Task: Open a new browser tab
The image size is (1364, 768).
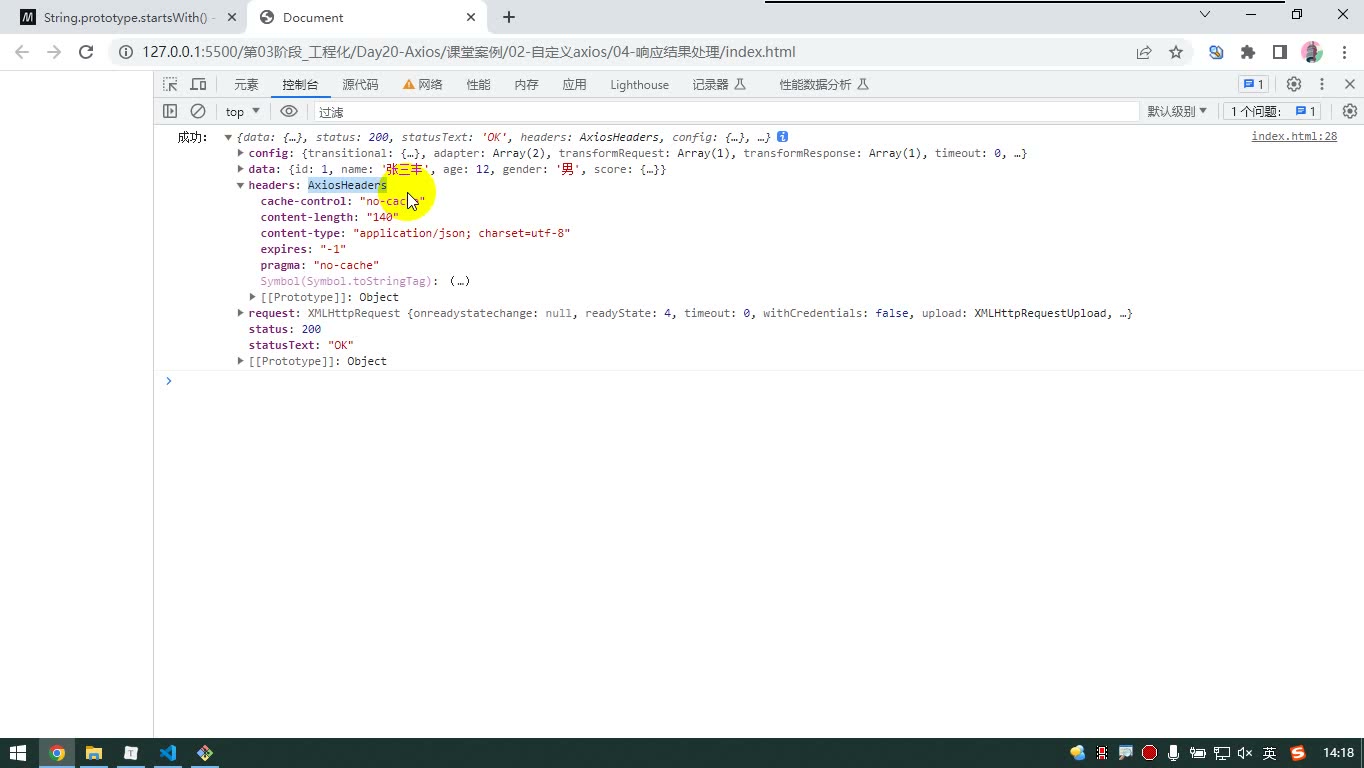Action: pos(508,17)
